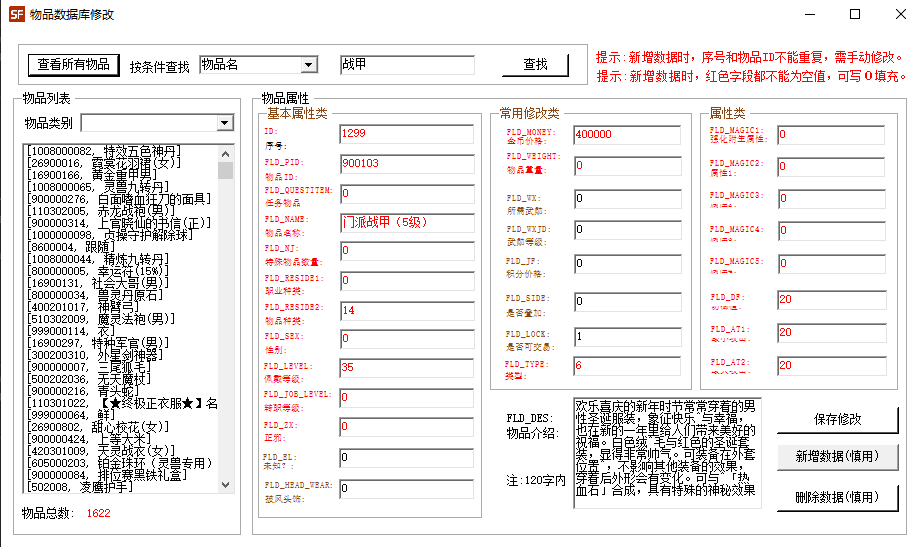Click the FLD_DF field showing 20
Viewport: 919px width, 547px height.
coord(831,299)
